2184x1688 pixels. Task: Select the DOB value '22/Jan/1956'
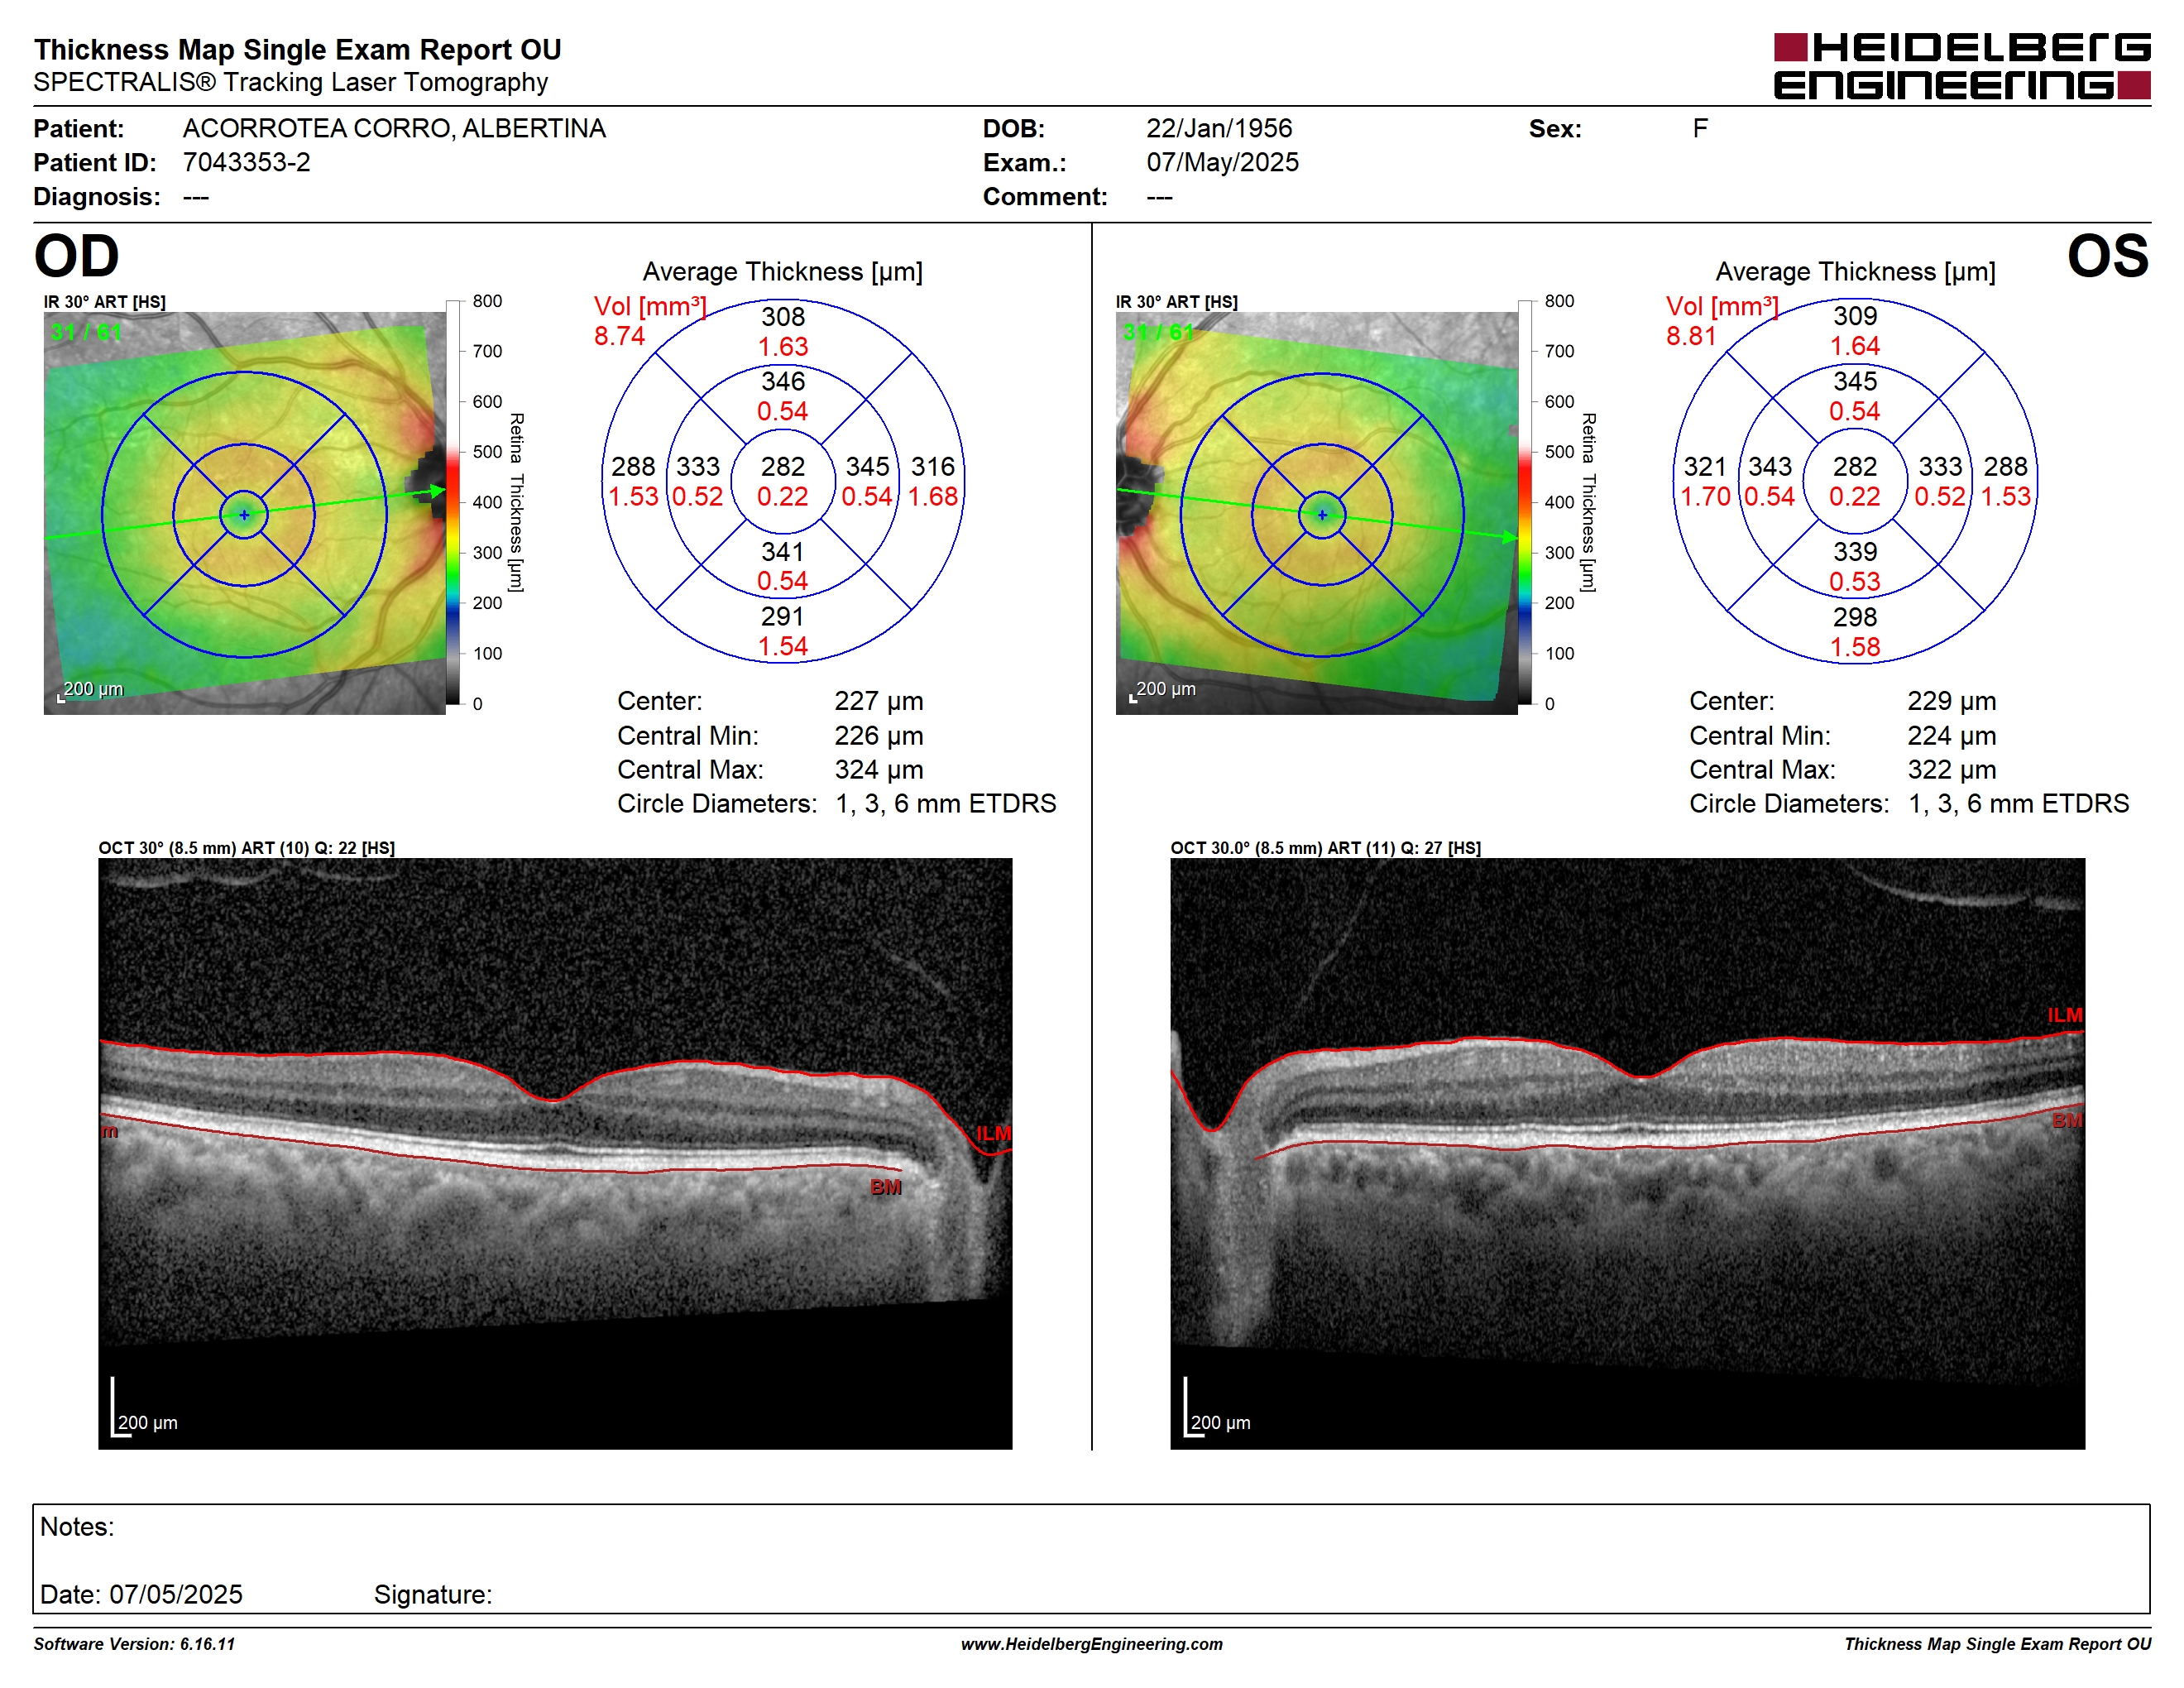coord(1219,129)
